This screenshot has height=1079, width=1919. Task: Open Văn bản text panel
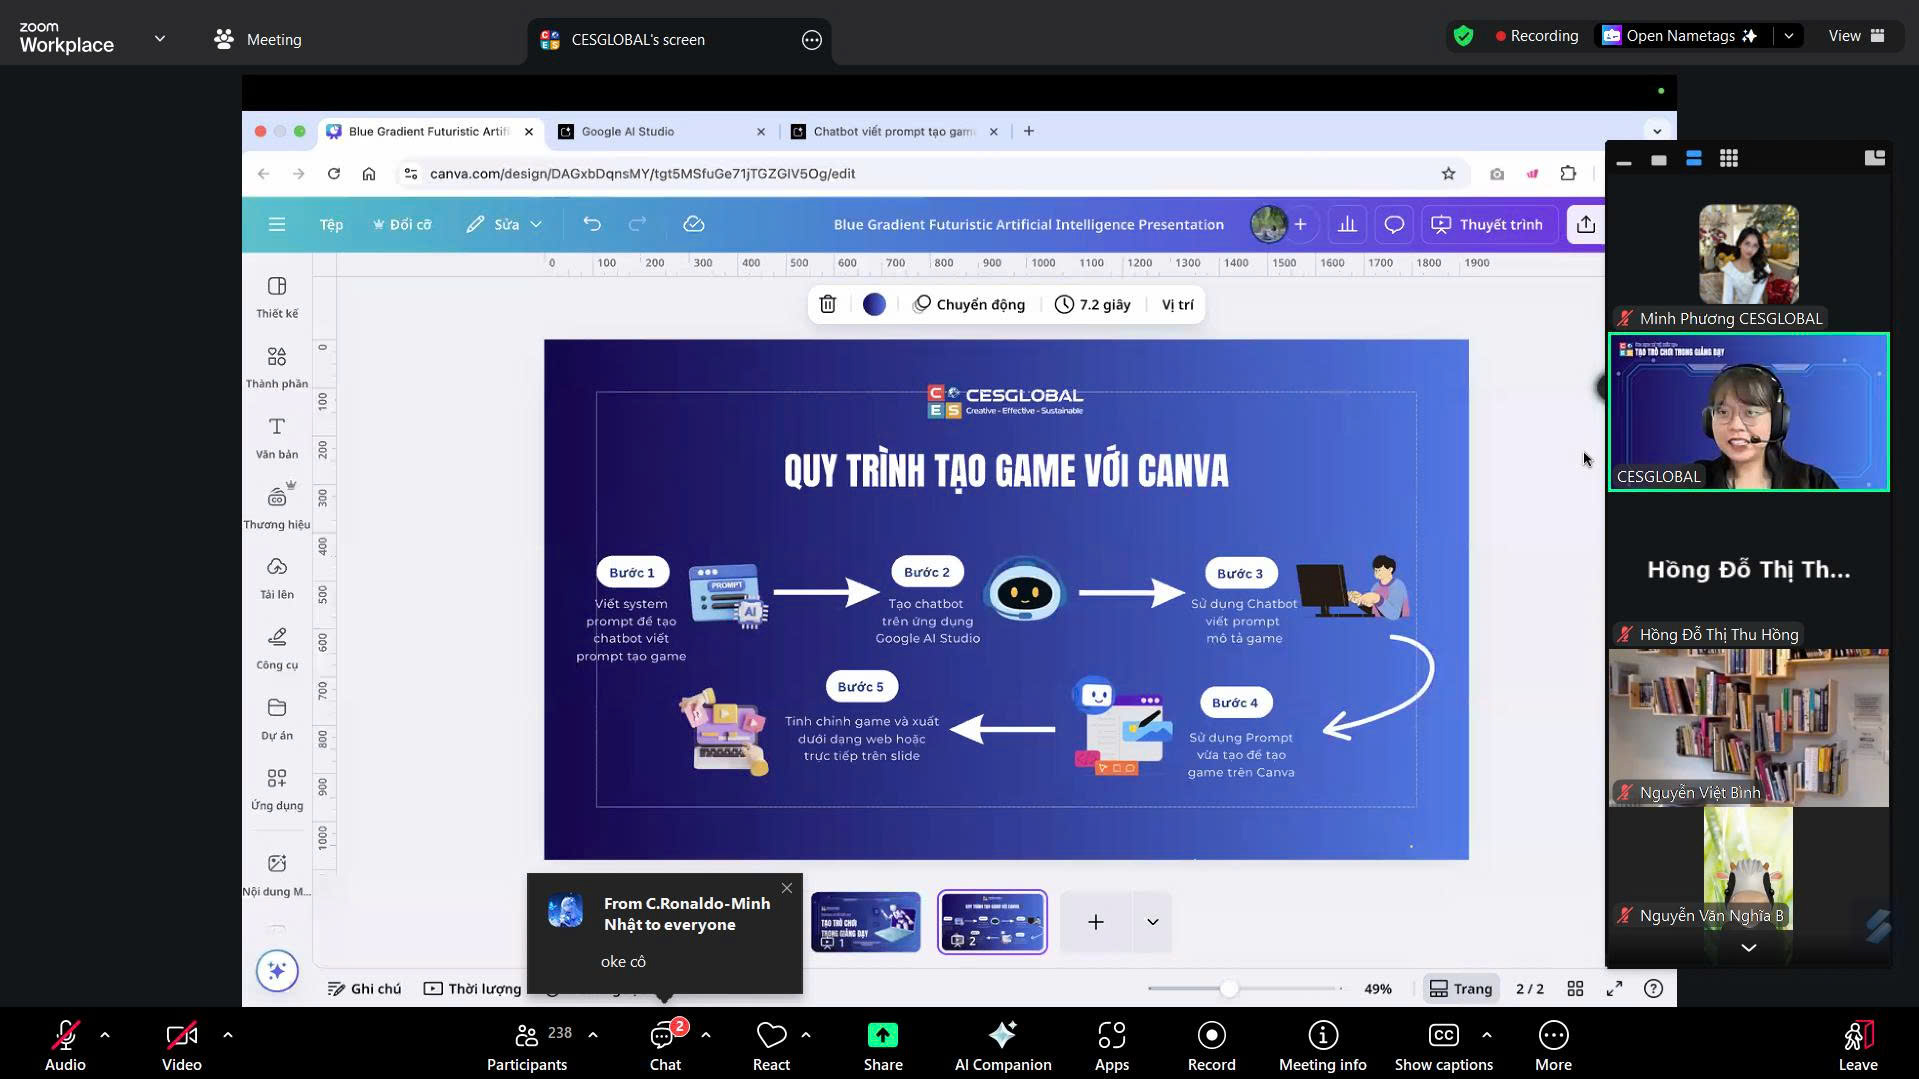277,438
